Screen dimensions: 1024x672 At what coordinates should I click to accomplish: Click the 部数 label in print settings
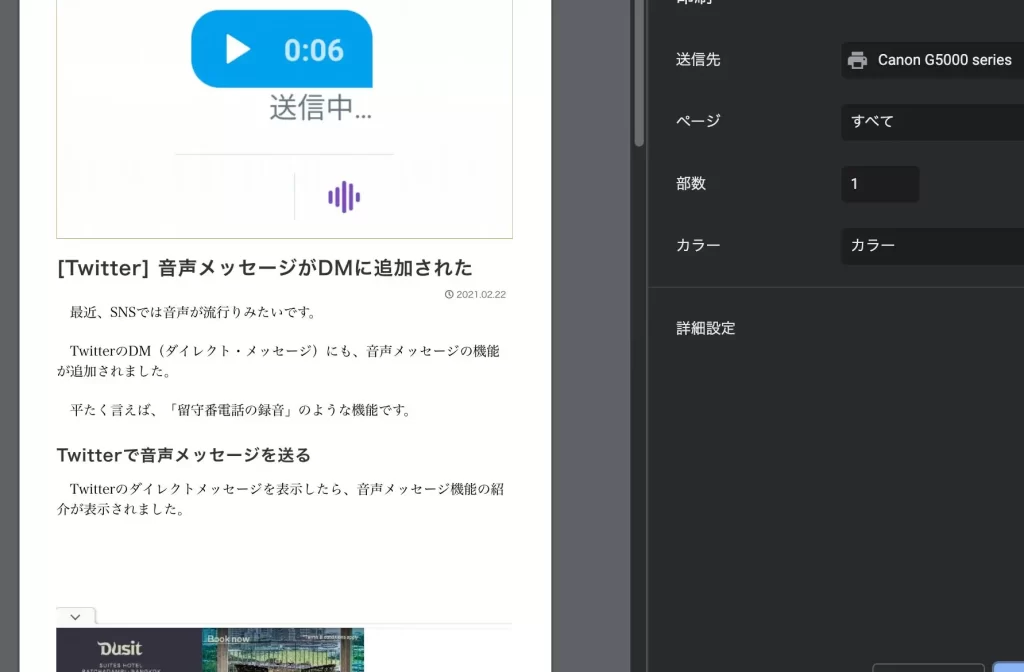(x=691, y=184)
